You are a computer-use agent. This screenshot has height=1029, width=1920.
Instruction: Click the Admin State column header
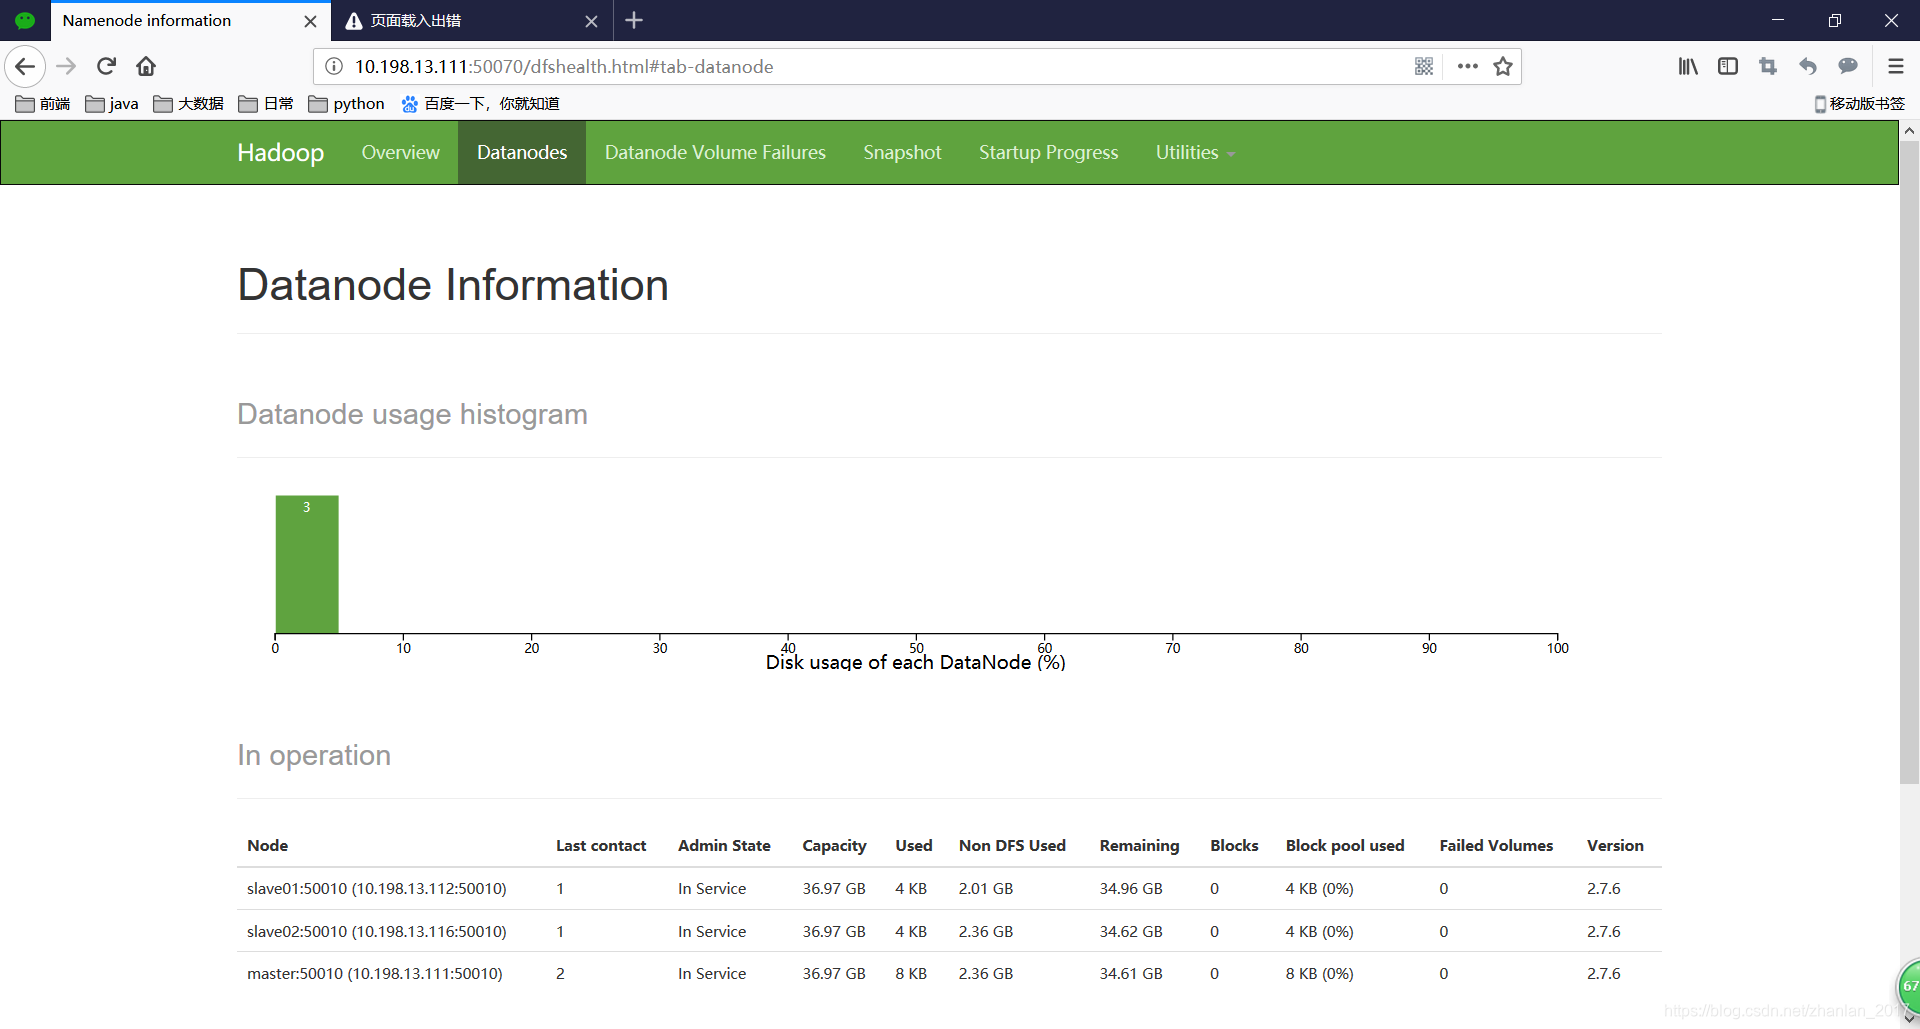click(x=724, y=846)
